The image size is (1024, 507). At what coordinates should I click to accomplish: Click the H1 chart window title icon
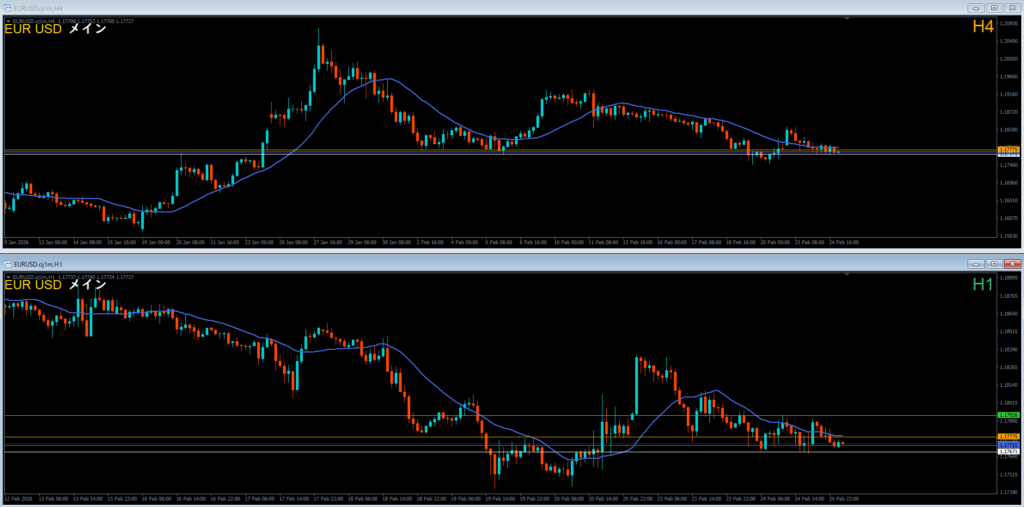coord(8,264)
